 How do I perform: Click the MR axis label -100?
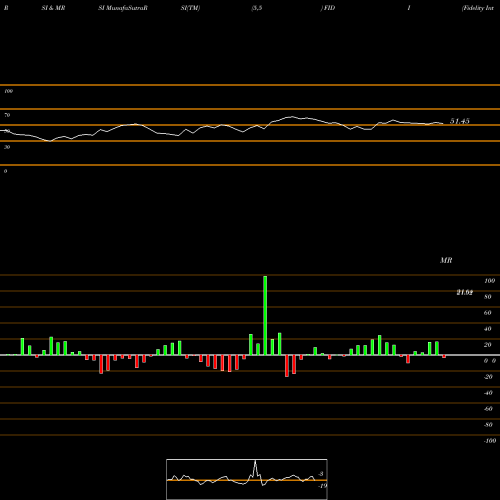coord(490,441)
